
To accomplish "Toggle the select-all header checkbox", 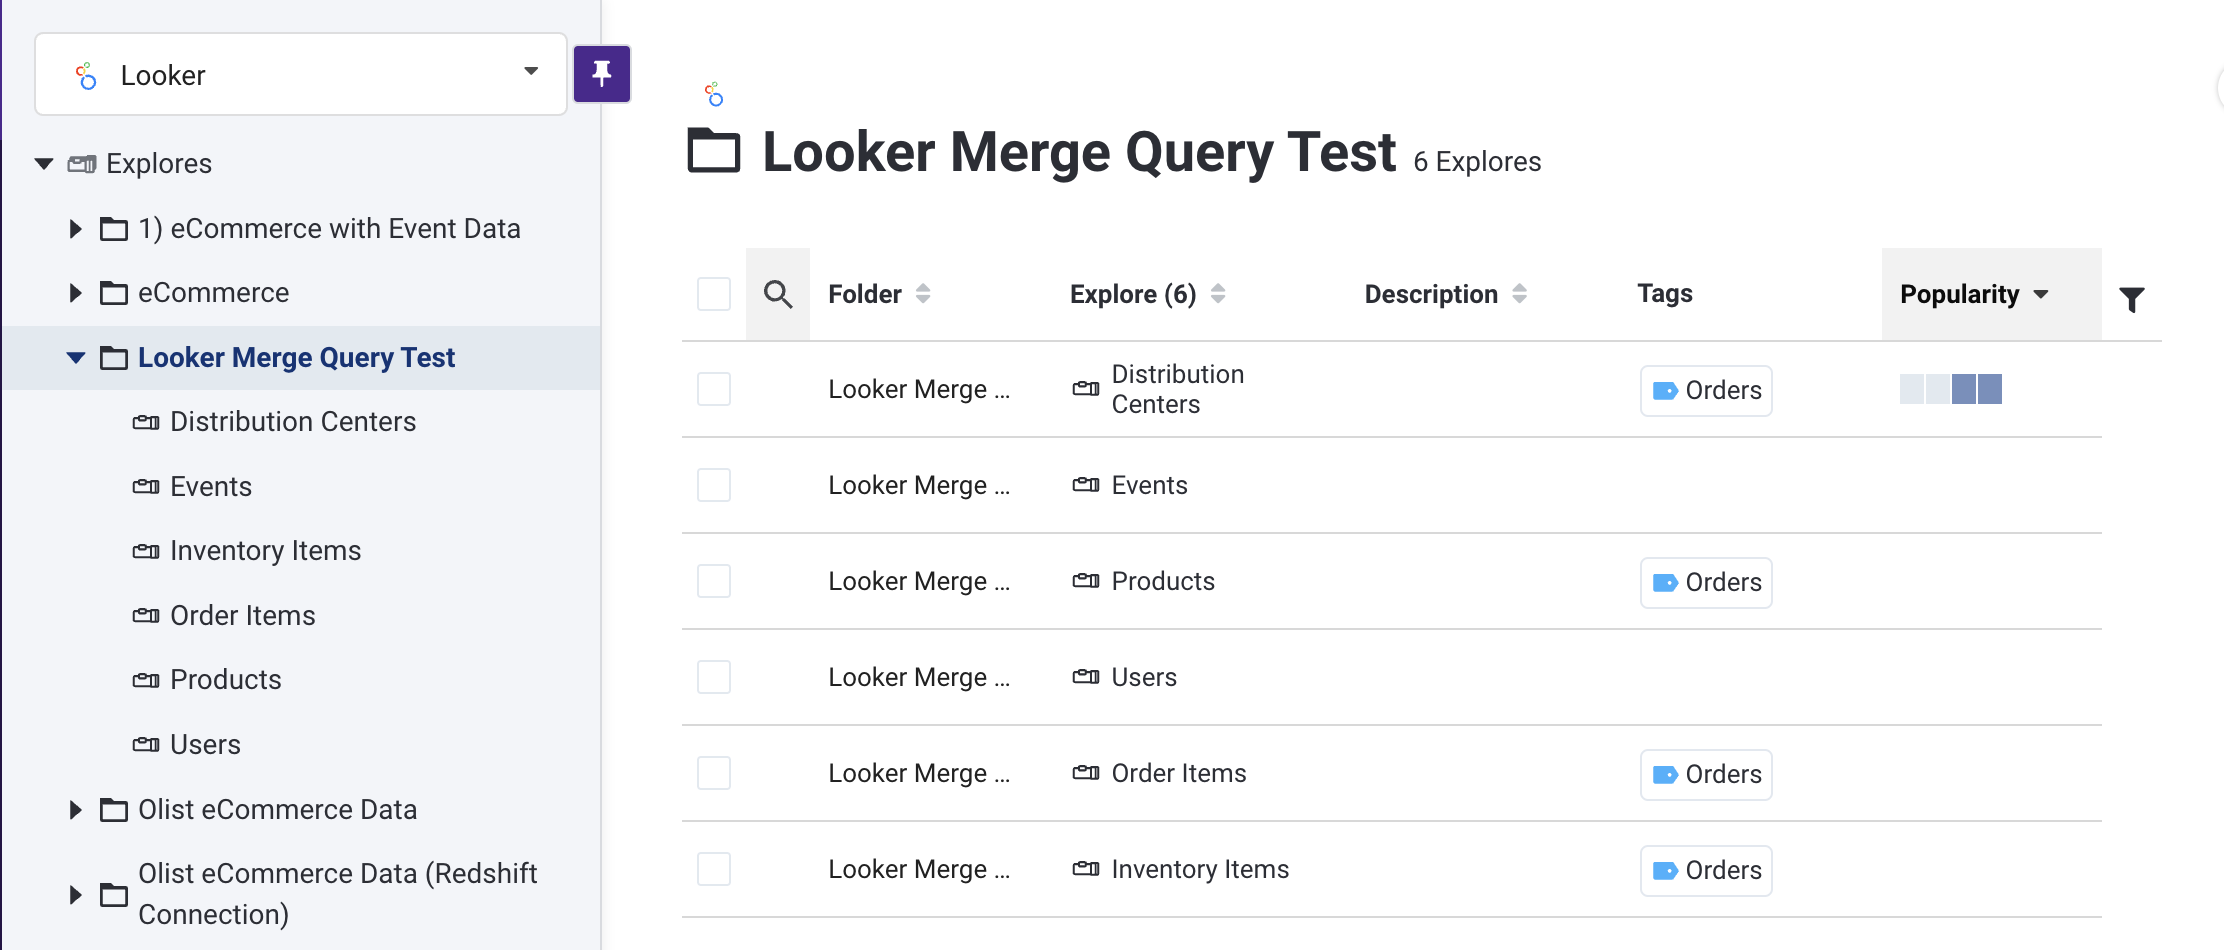I will point(714,294).
